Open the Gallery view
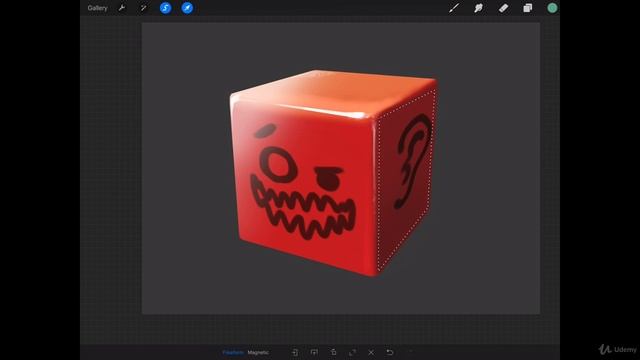Viewport: 640px width, 360px height. (x=97, y=8)
